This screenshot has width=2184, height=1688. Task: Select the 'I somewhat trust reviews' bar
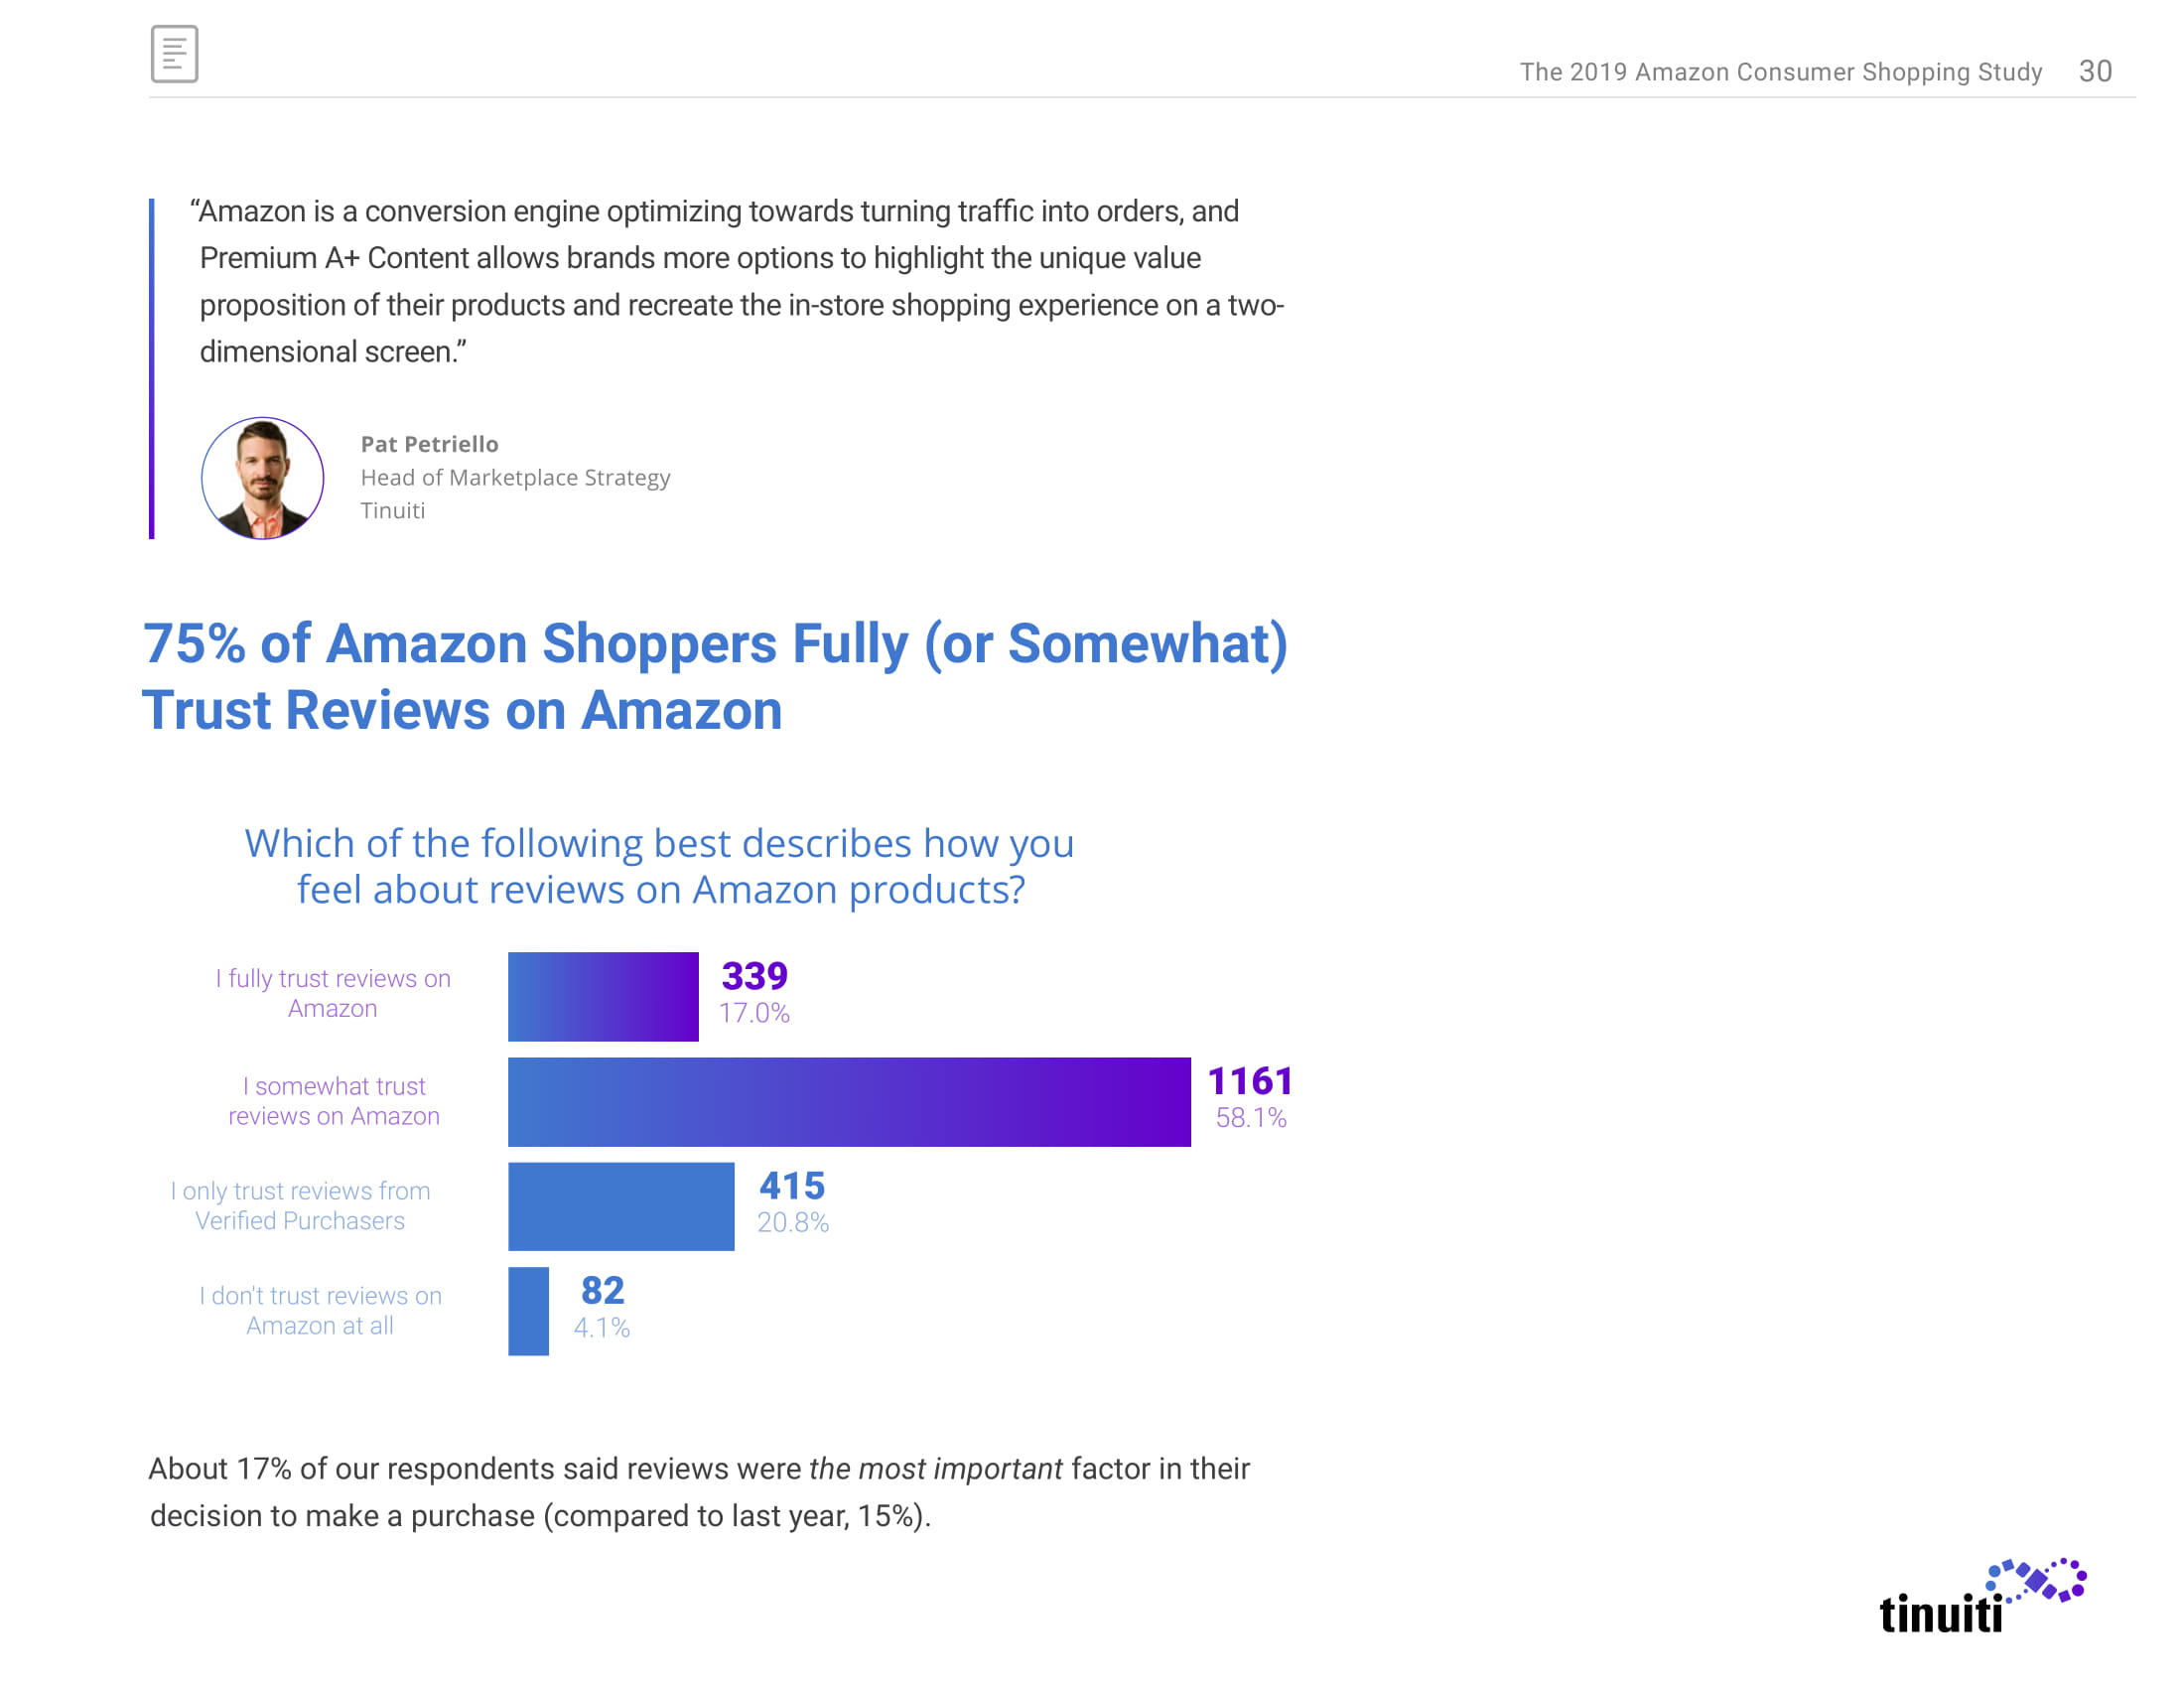tap(848, 1101)
